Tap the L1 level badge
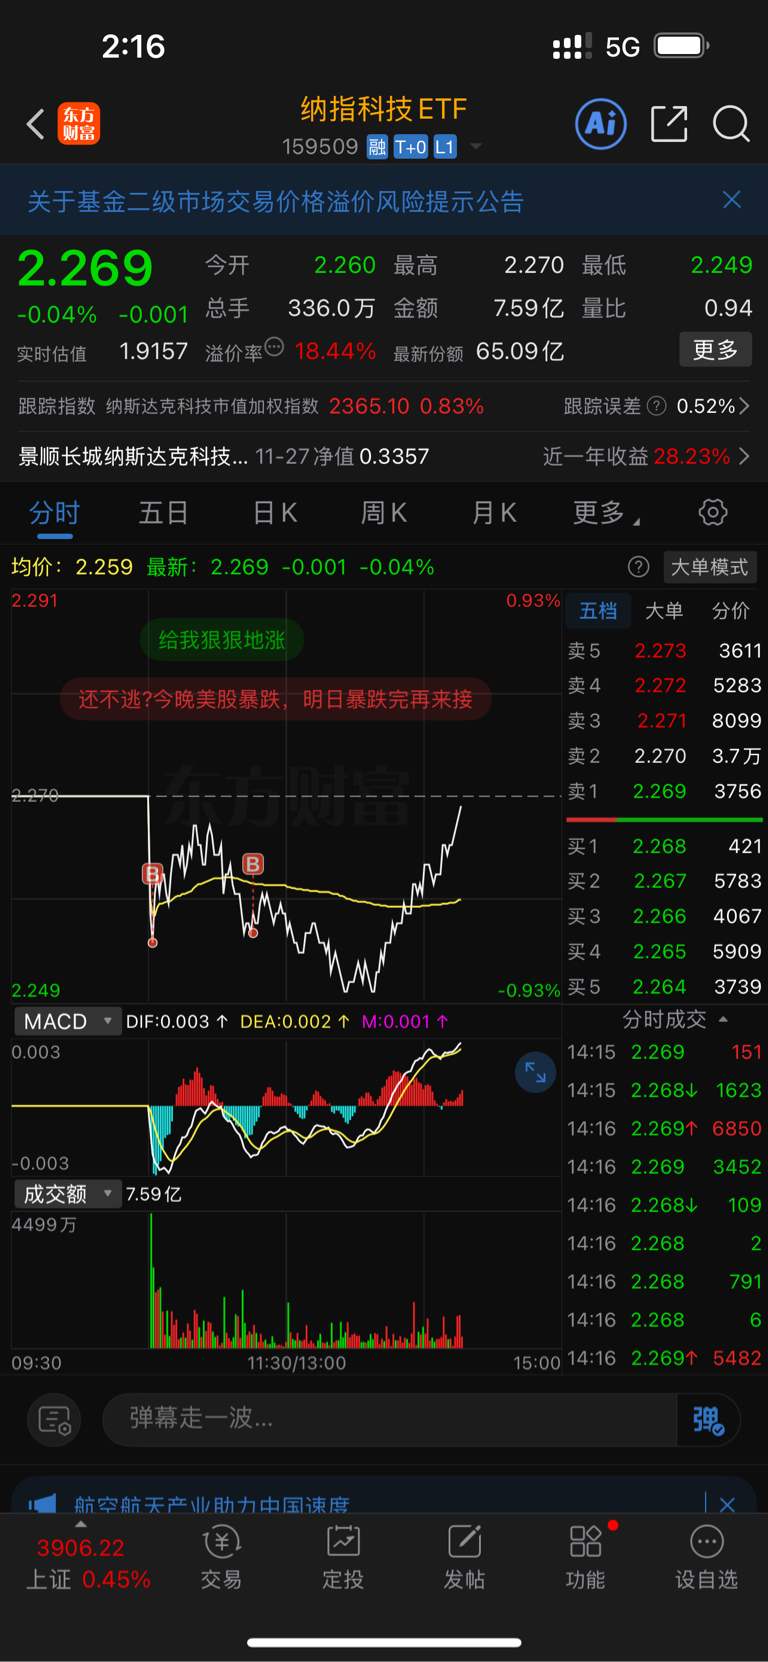 (445, 147)
